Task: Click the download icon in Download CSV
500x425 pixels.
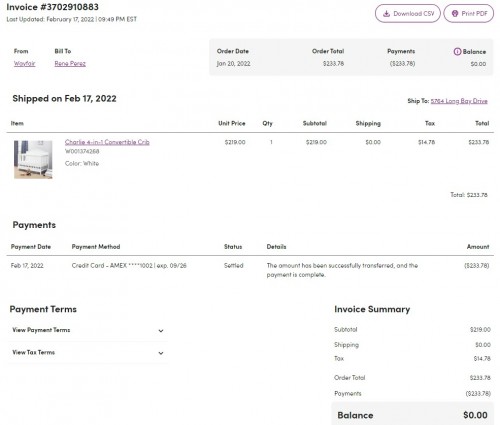Action: 386,14
